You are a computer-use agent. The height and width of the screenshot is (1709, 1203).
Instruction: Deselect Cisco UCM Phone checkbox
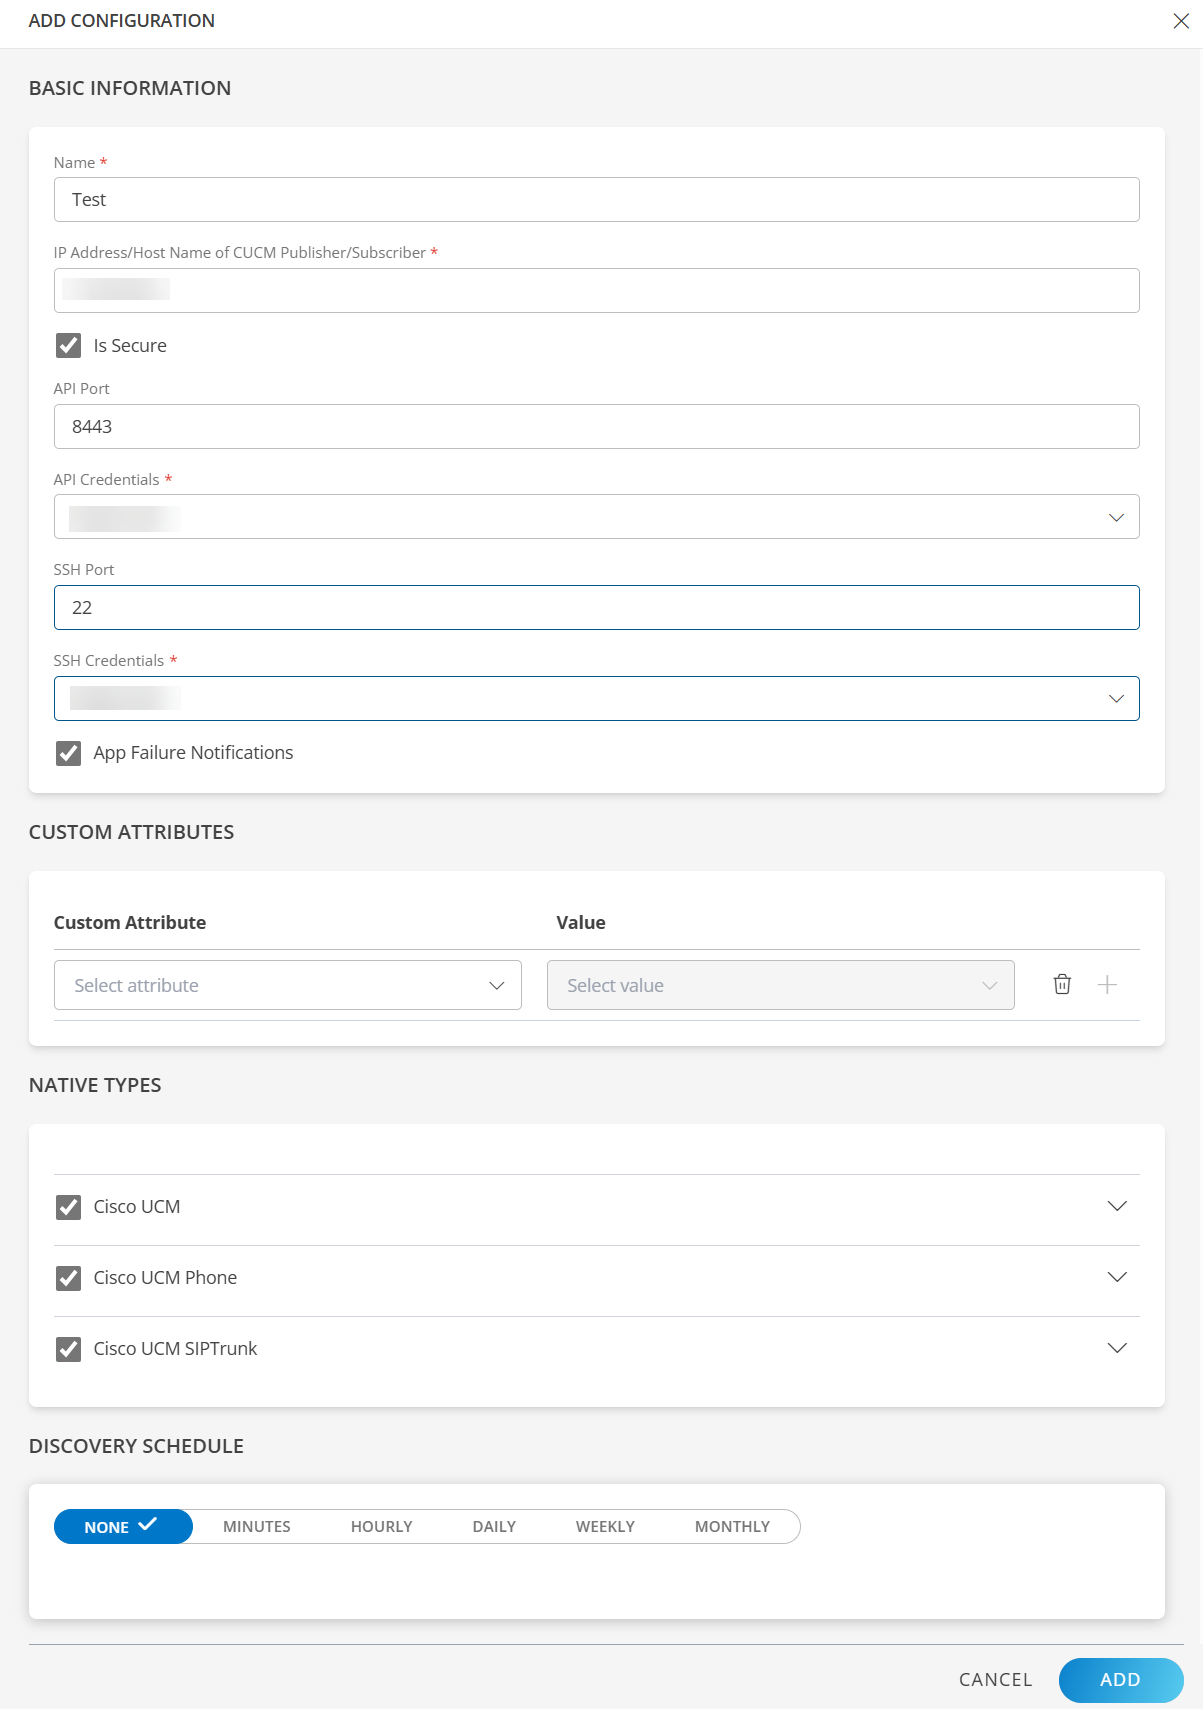[x=68, y=1278]
